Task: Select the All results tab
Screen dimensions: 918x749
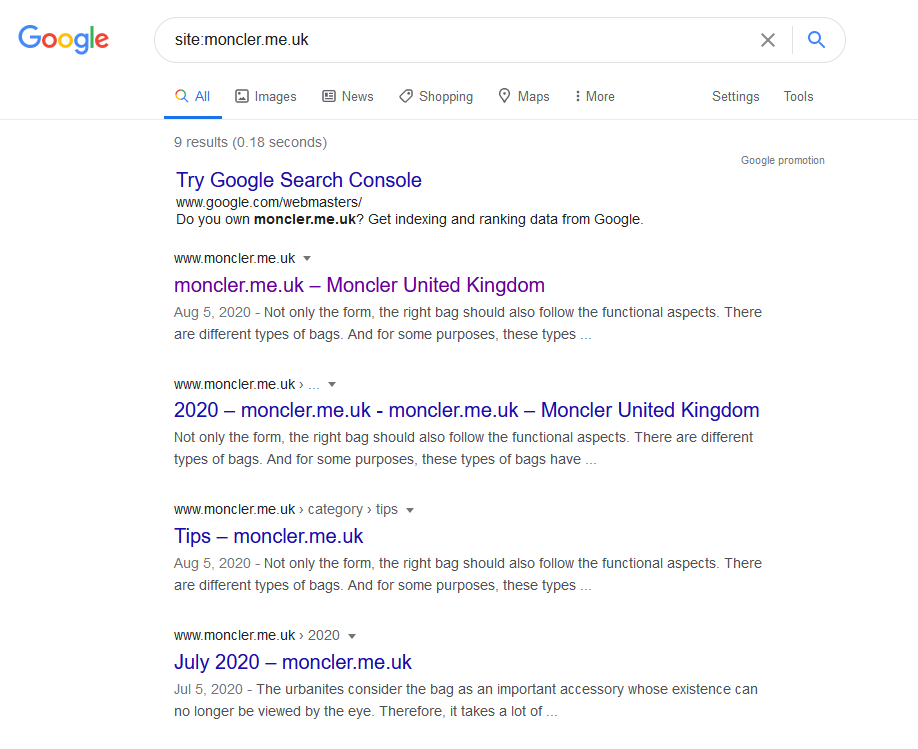Action: tap(193, 97)
